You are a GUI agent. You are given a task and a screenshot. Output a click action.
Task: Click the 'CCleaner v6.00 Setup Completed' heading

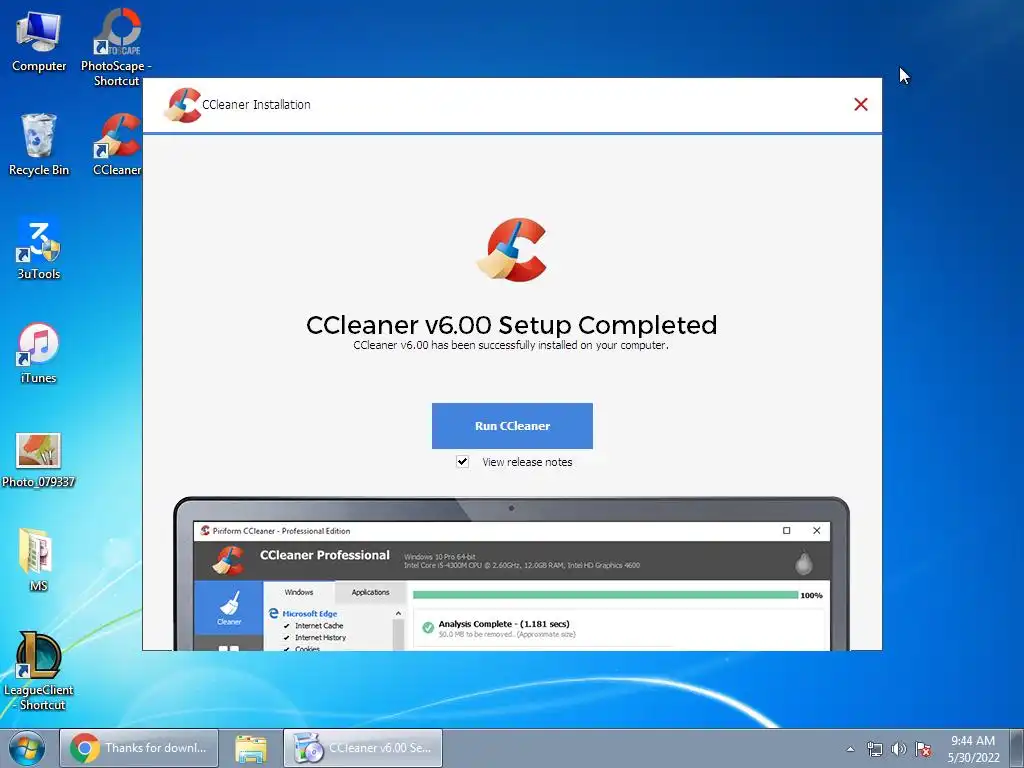pyautogui.click(x=512, y=325)
